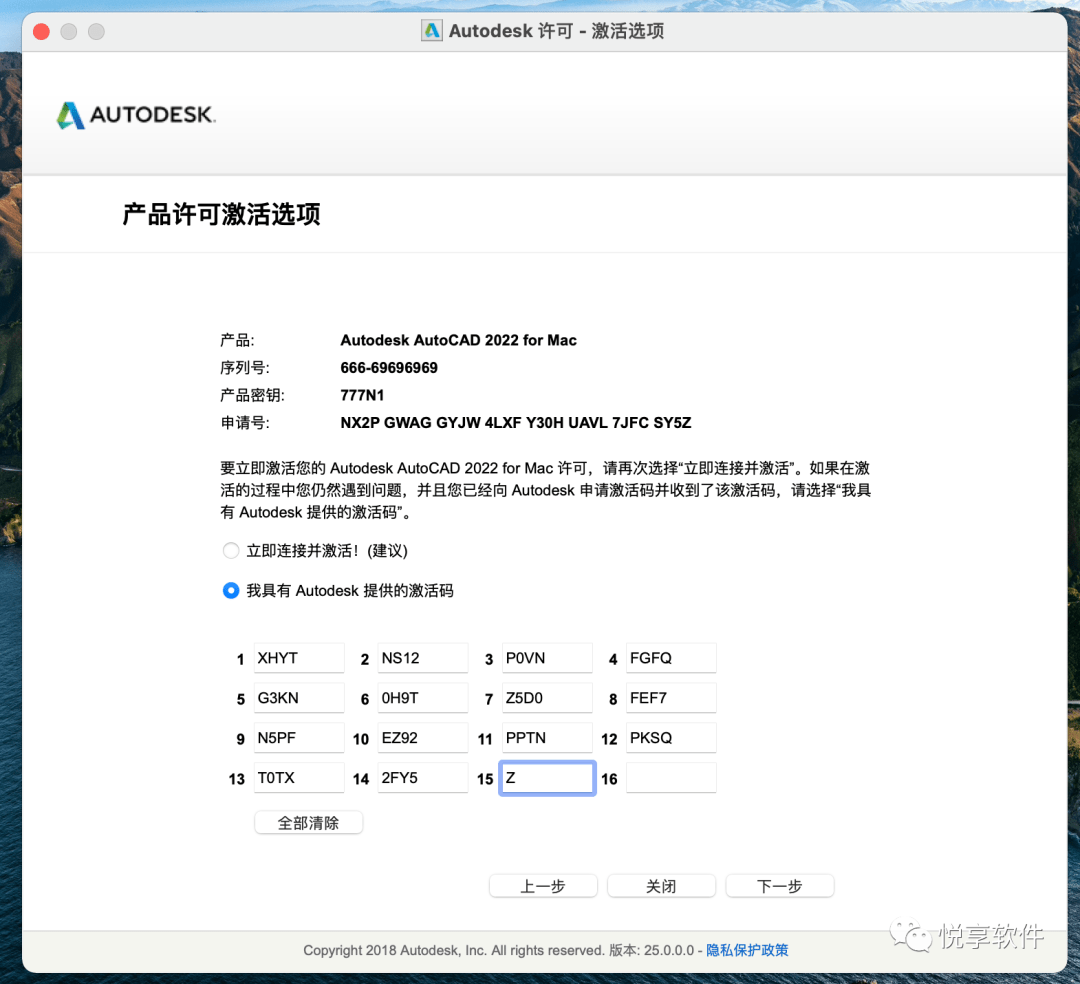1080x984 pixels.
Task: Click activation code field 13 containing T0TX
Action: coord(299,778)
